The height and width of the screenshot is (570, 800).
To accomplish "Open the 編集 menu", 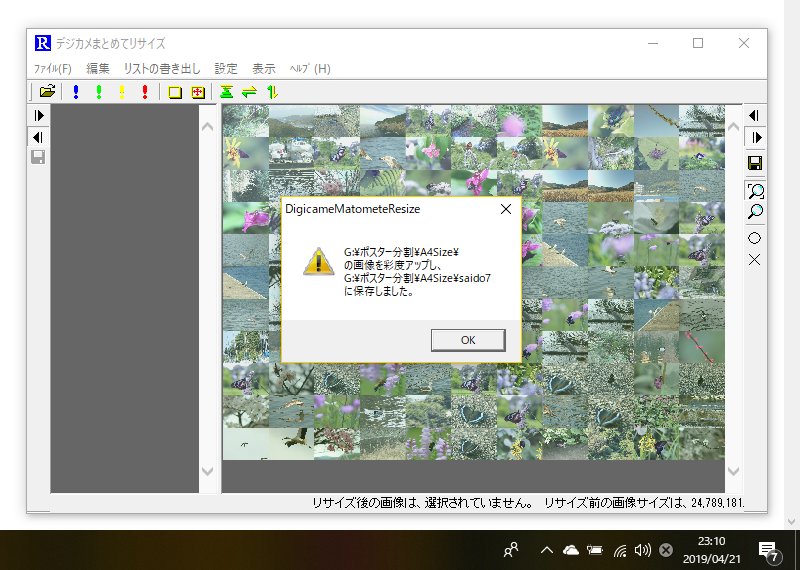I will click(97, 68).
